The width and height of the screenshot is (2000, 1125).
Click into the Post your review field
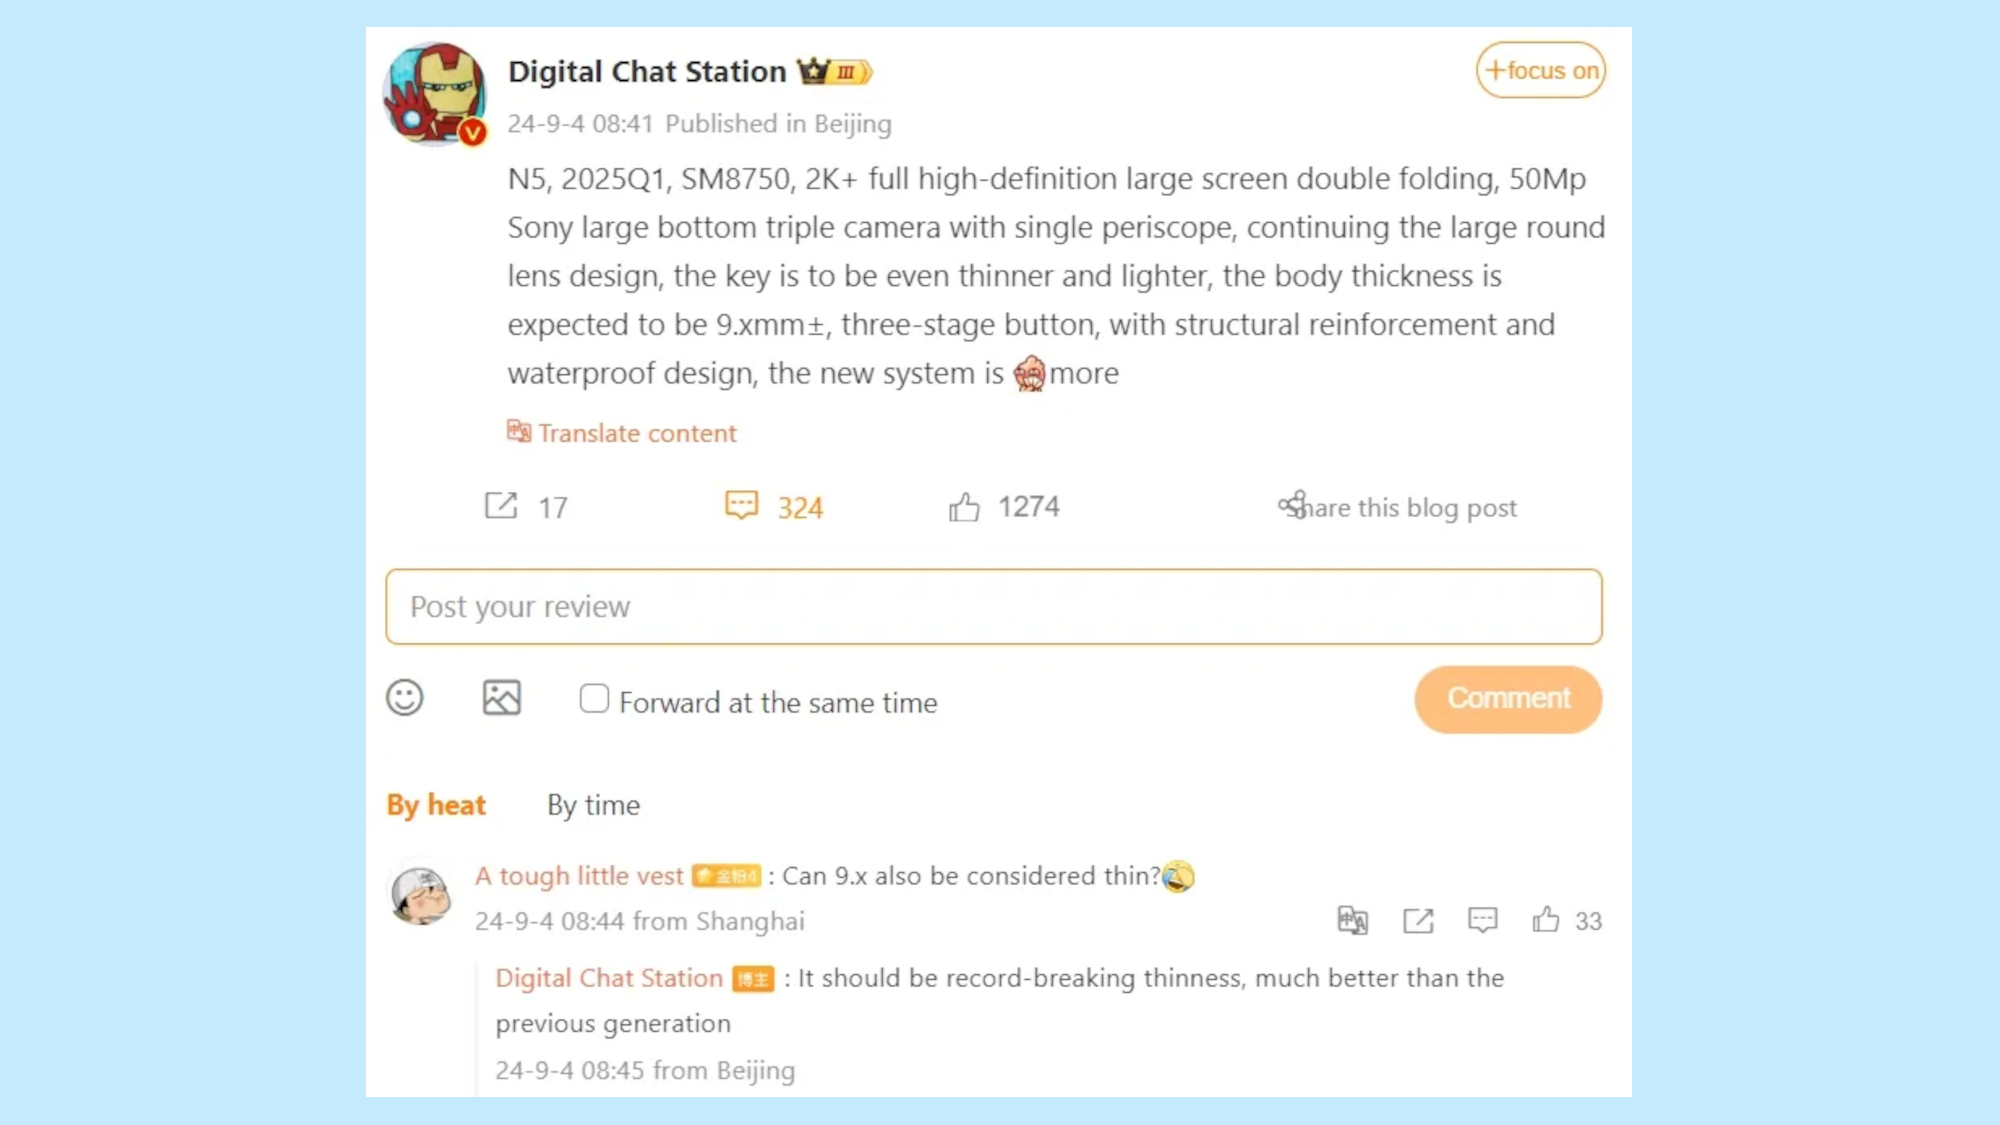tap(993, 607)
